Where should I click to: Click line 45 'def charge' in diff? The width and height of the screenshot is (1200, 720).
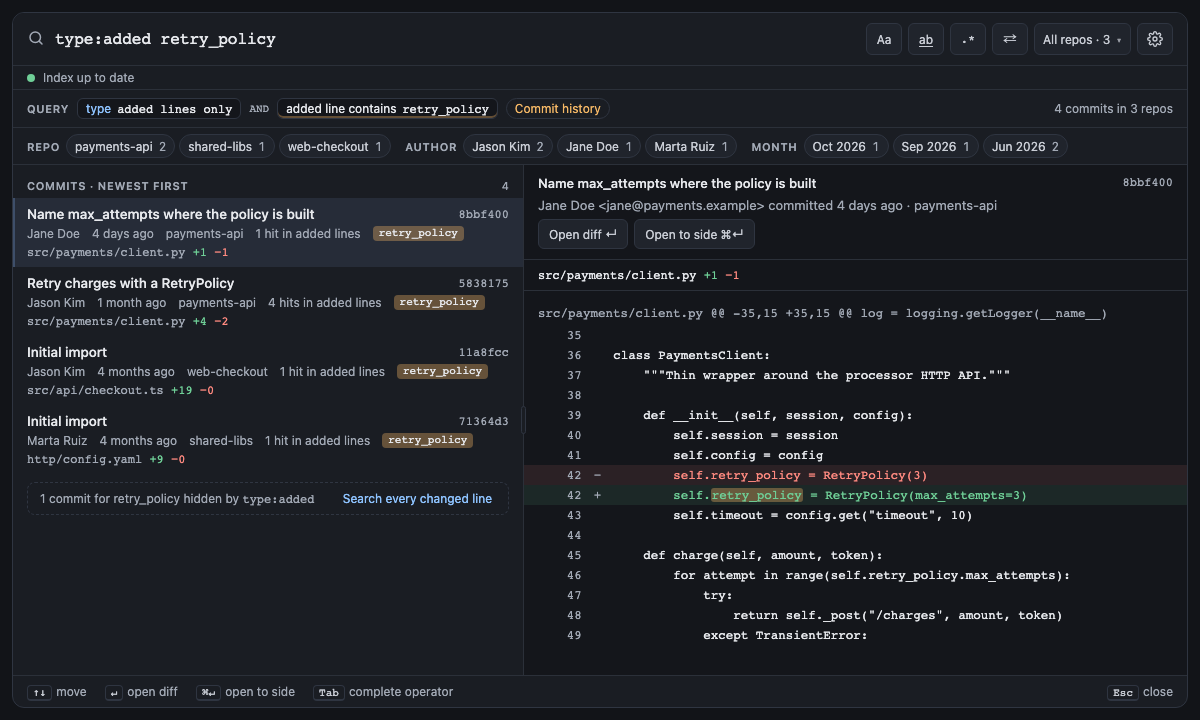point(855,555)
